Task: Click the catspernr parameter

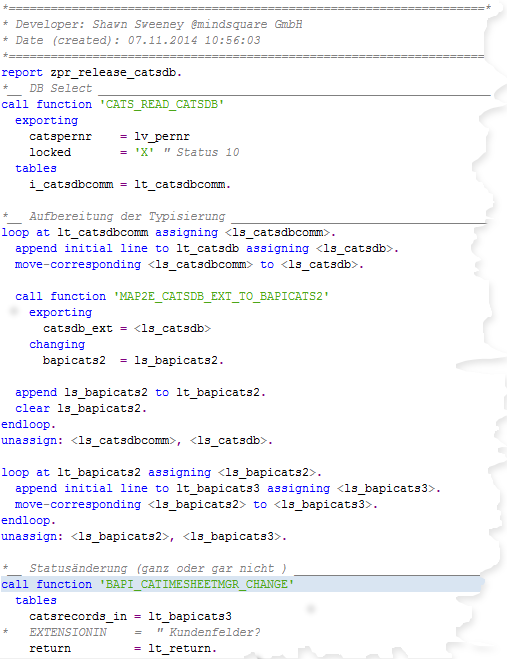Action: point(61,137)
